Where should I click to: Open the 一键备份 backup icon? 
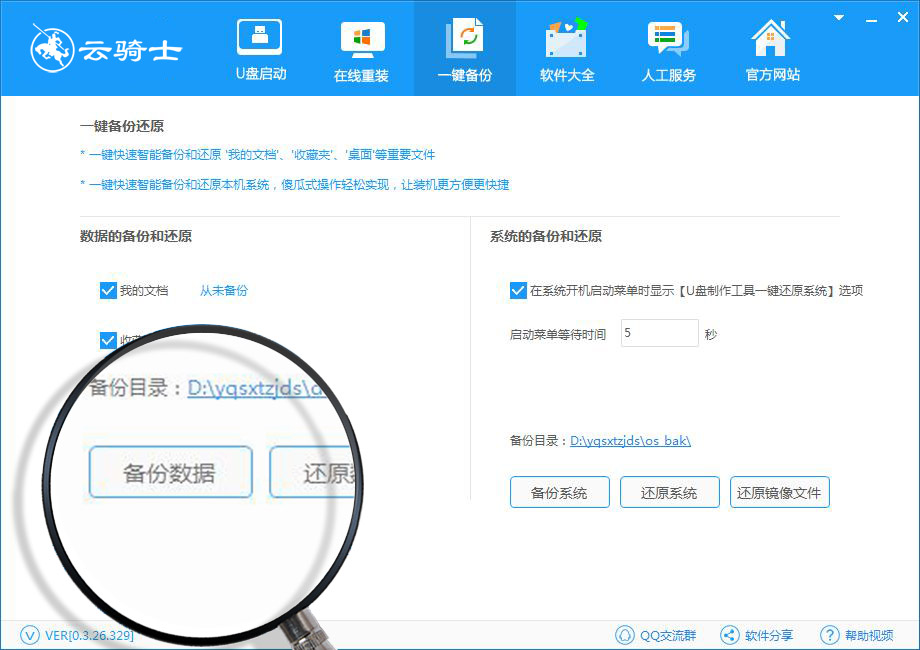(464, 38)
